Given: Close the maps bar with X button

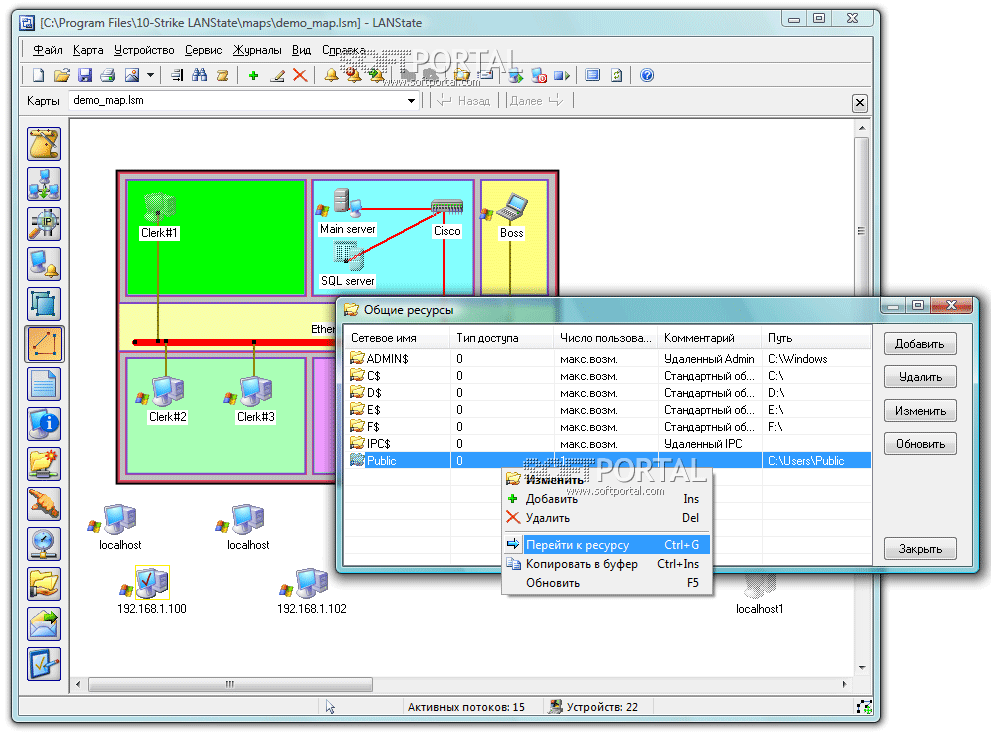Looking at the screenshot, I should click(860, 102).
